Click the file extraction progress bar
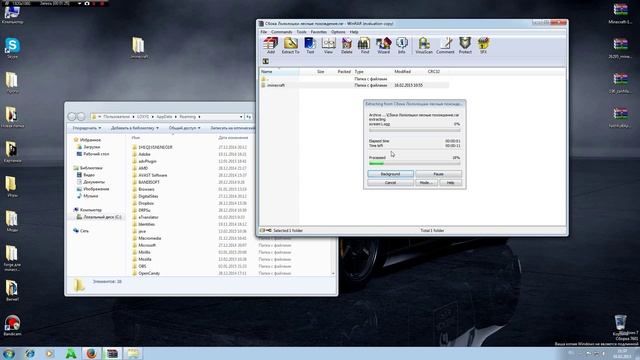 click(x=415, y=130)
